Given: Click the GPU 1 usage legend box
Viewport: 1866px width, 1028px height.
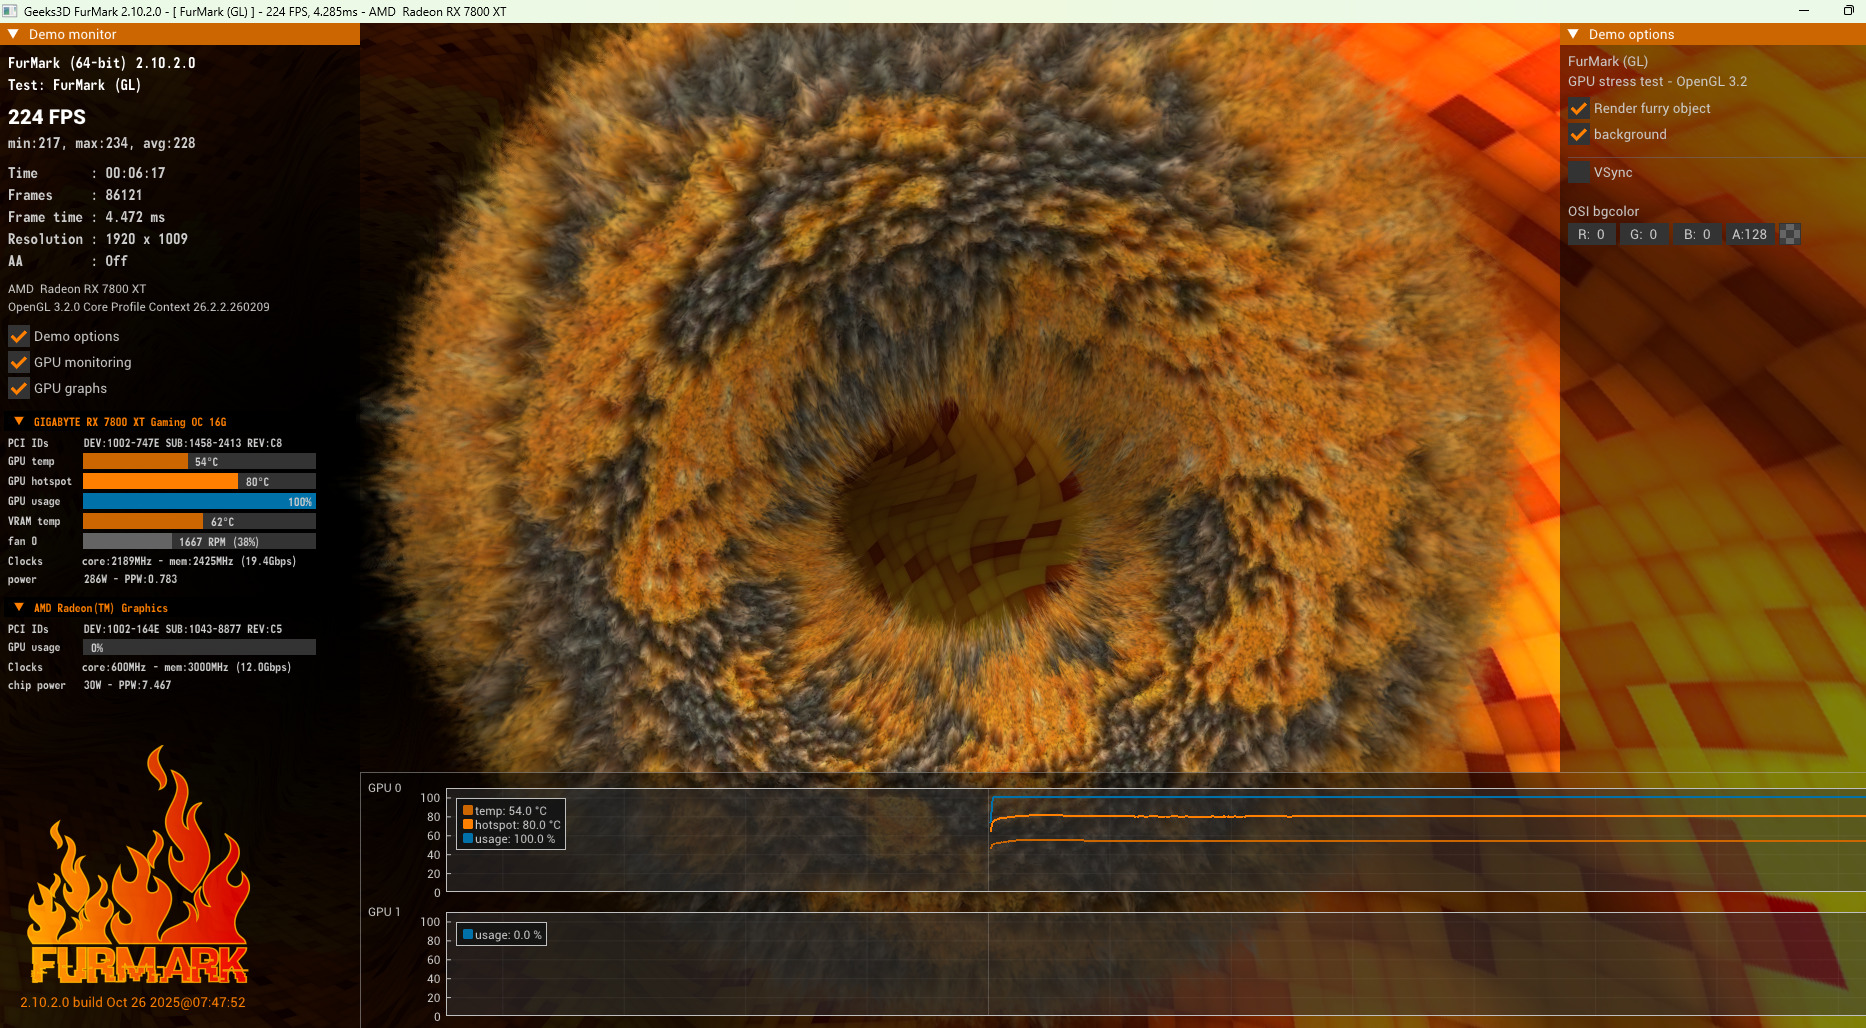Looking at the screenshot, I should tap(502, 935).
